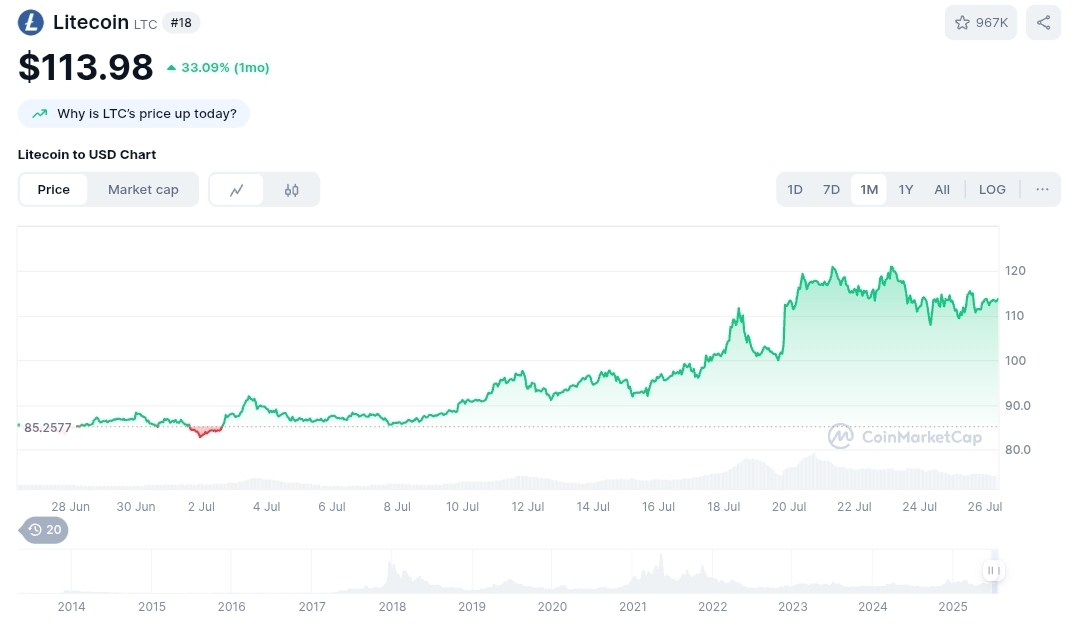1074x630 pixels.
Task: Click the Litecoin logo icon
Action: [31, 22]
